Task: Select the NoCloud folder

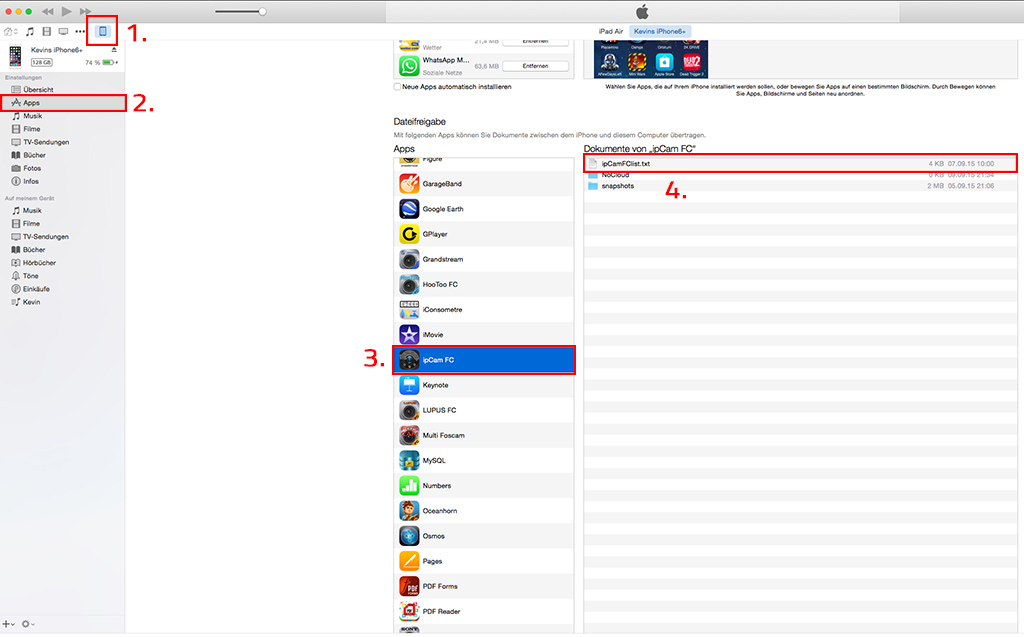Action: (800, 174)
